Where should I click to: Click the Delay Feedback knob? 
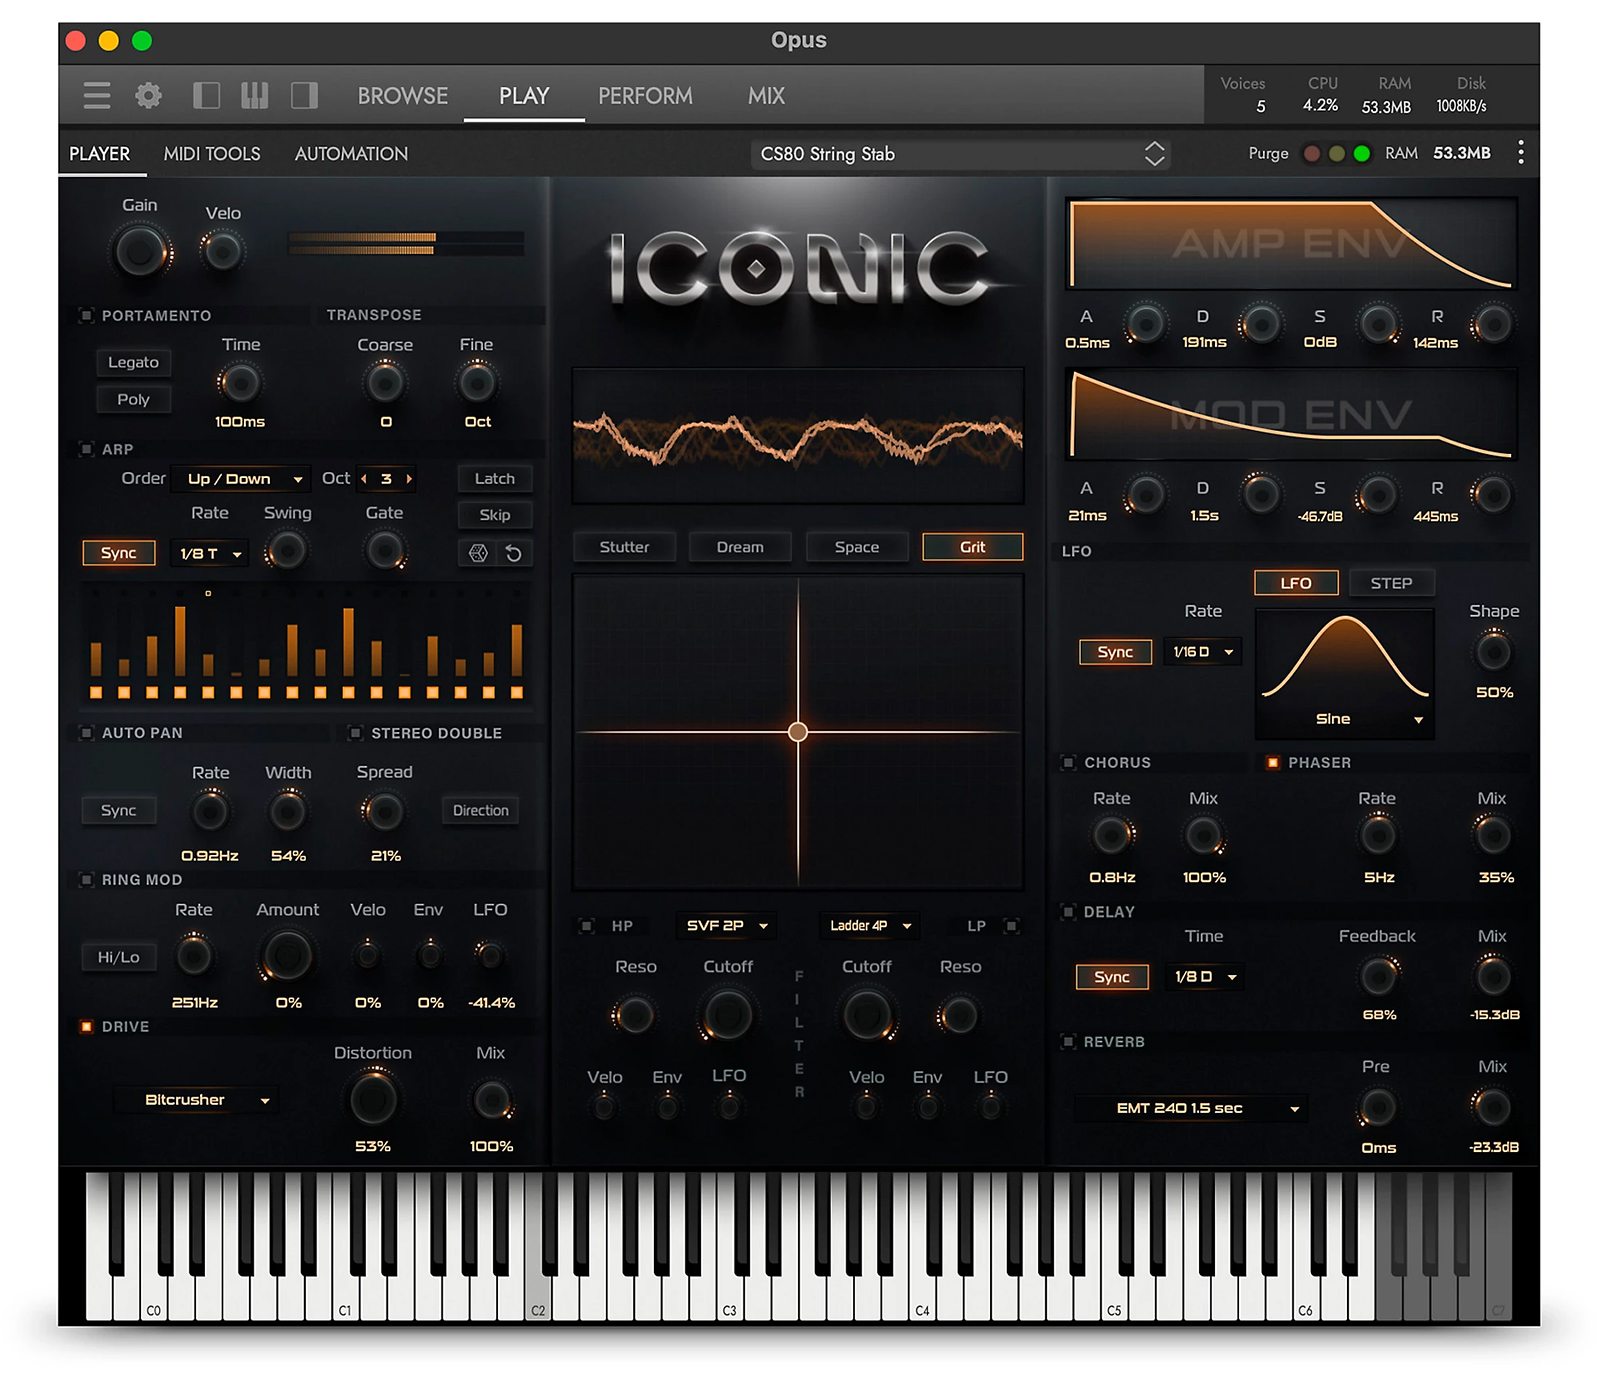tap(1378, 976)
